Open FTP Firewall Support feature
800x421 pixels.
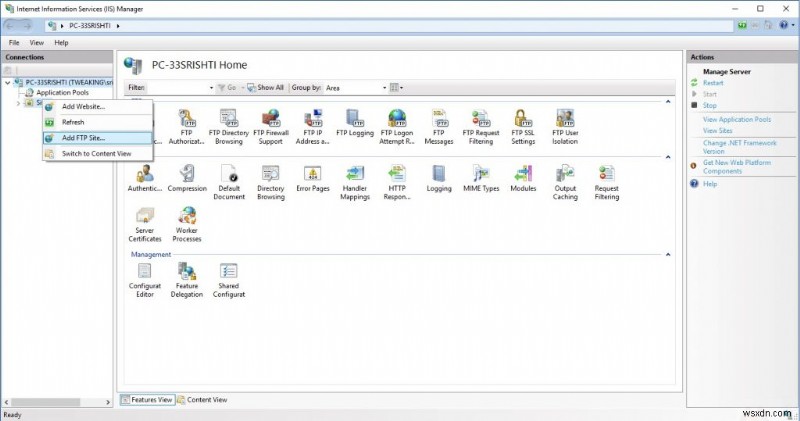270,127
